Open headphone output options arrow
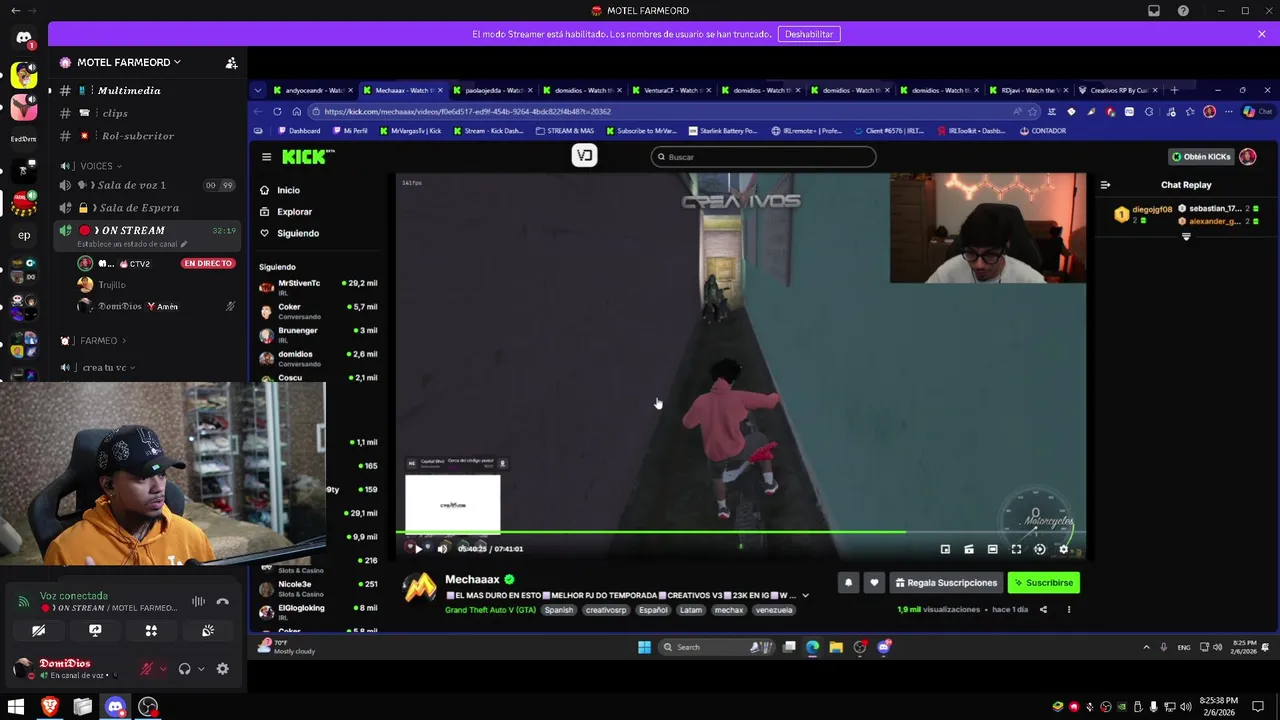 [x=201, y=669]
